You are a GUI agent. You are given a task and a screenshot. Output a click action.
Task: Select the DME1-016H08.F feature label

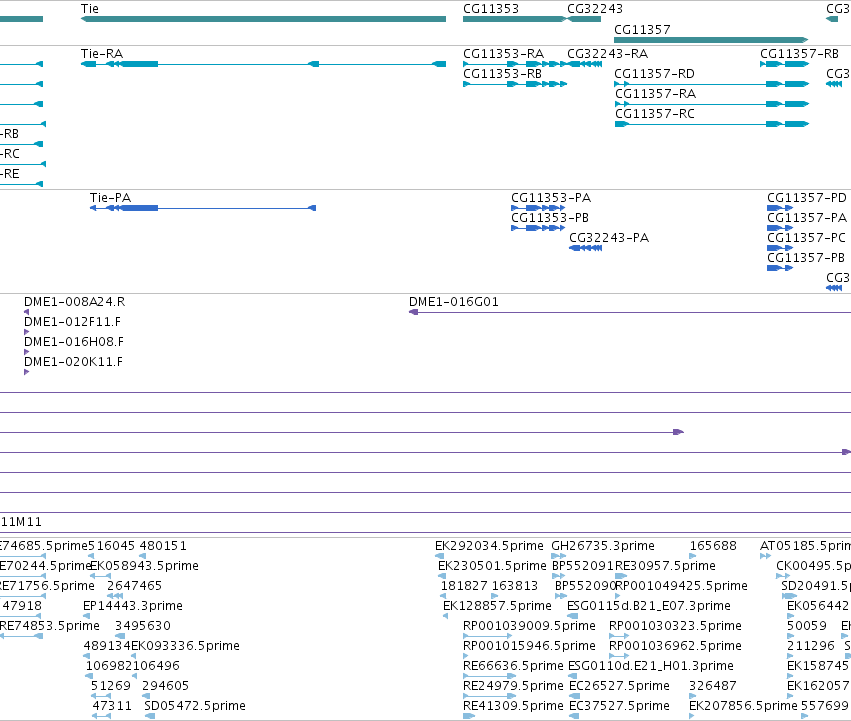[x=74, y=342]
